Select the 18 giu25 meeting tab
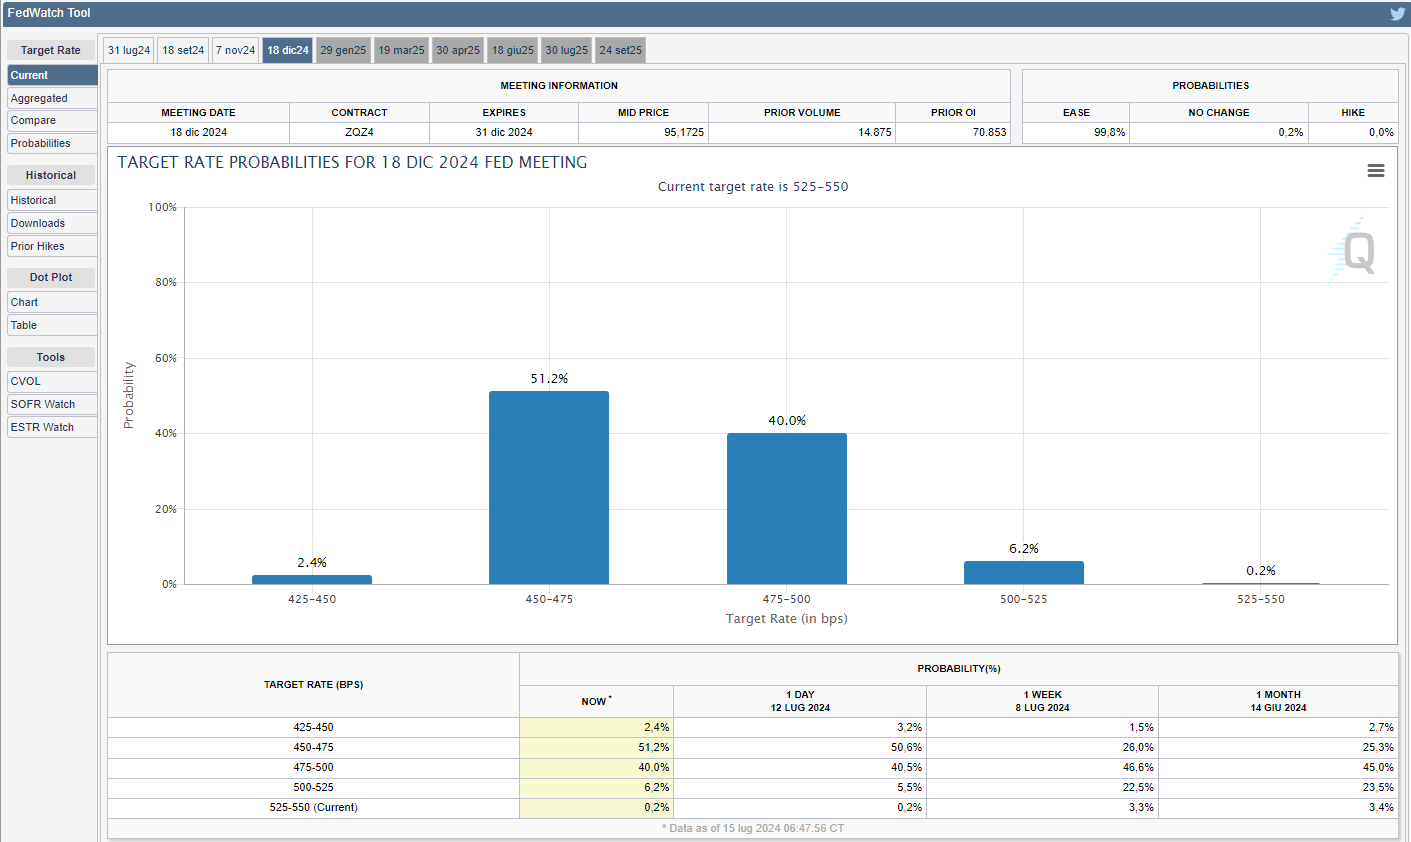 pos(513,50)
